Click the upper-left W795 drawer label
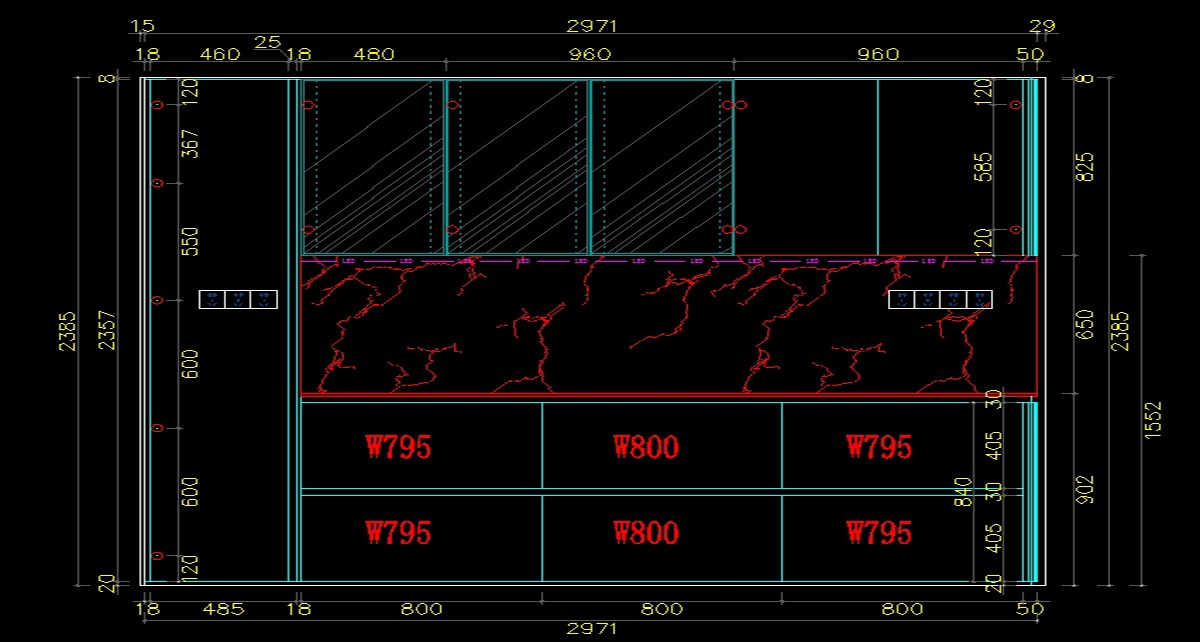 pyautogui.click(x=399, y=447)
